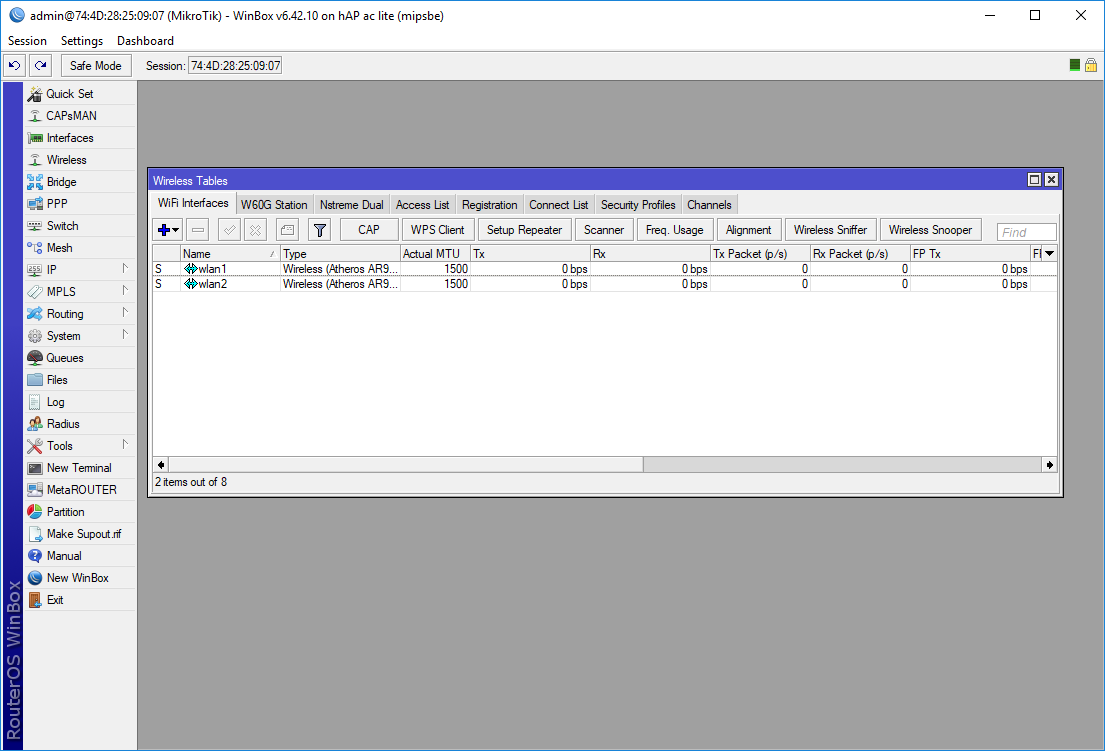Screen dimensions: 1105x751
Task: Open the Dashboard menu
Action: (145, 41)
